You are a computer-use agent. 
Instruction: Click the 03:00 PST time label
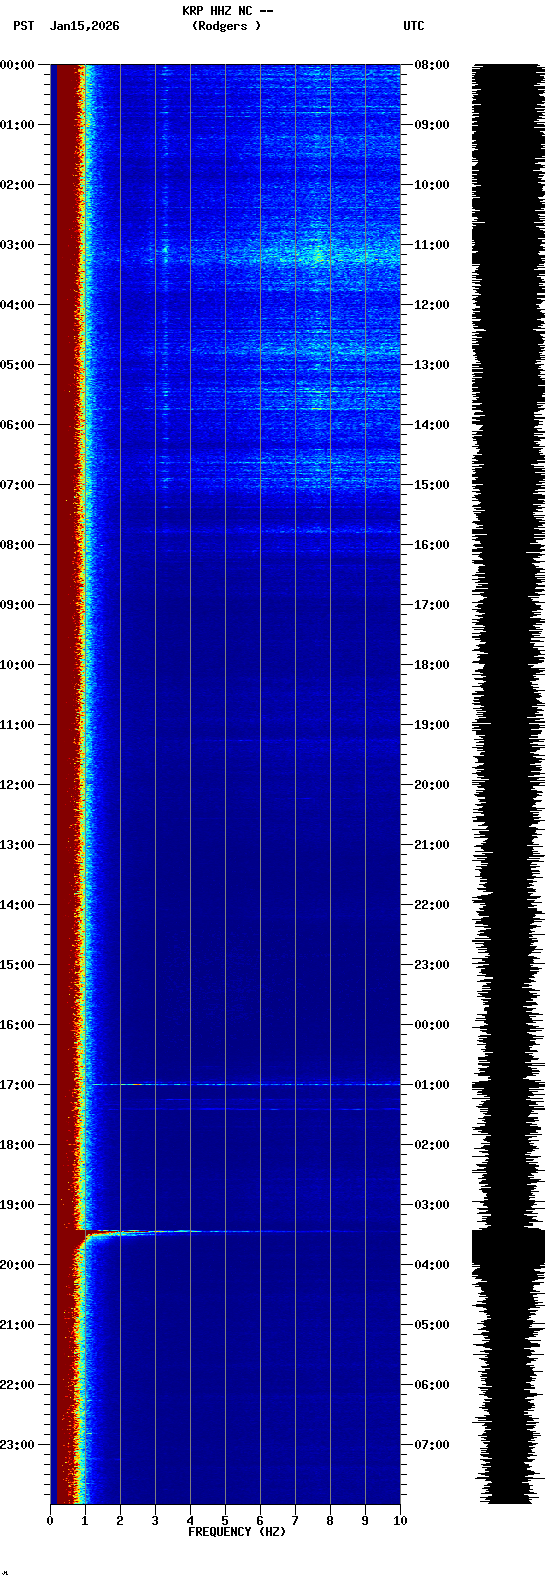[x=17, y=245]
